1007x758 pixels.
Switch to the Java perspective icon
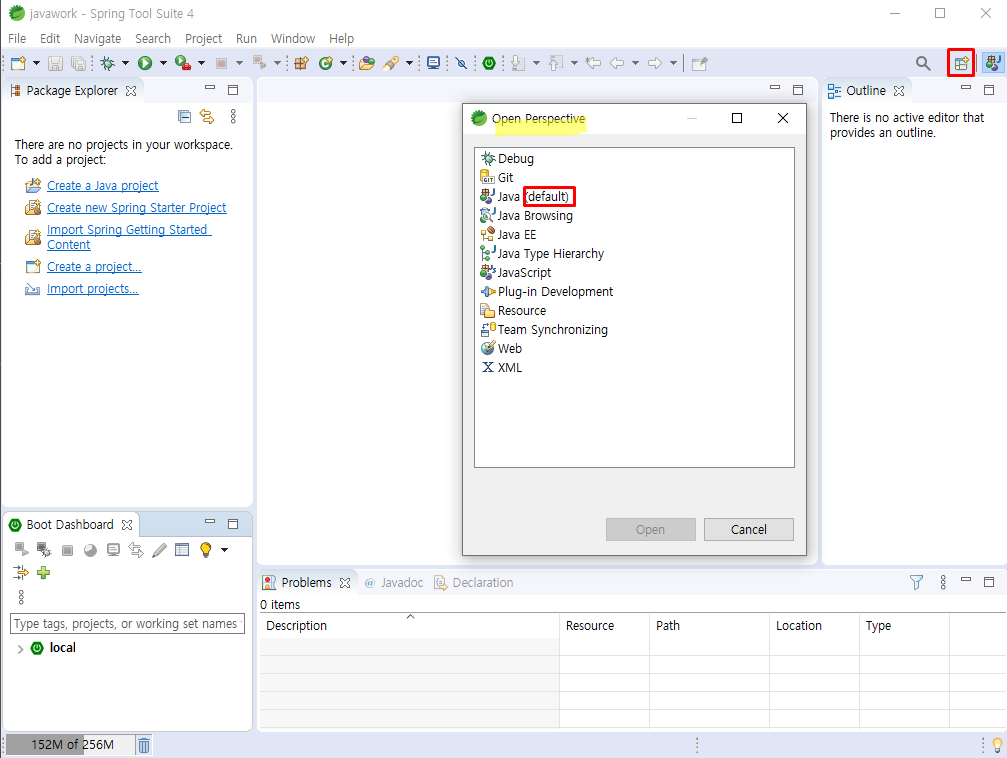click(x=994, y=63)
